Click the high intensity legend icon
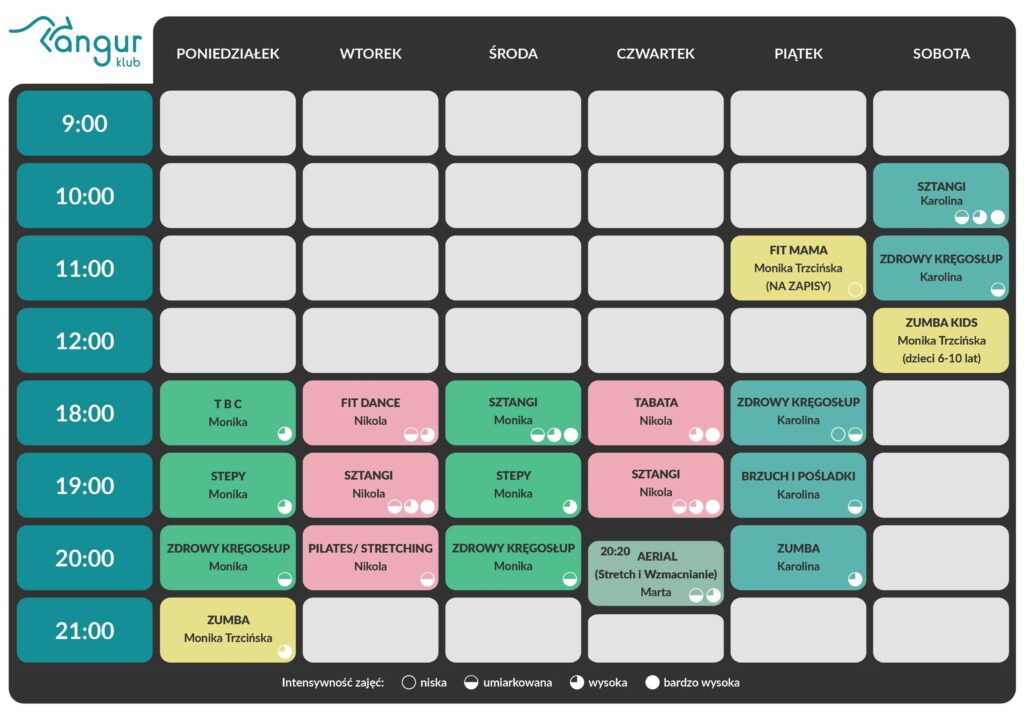 coord(576,682)
